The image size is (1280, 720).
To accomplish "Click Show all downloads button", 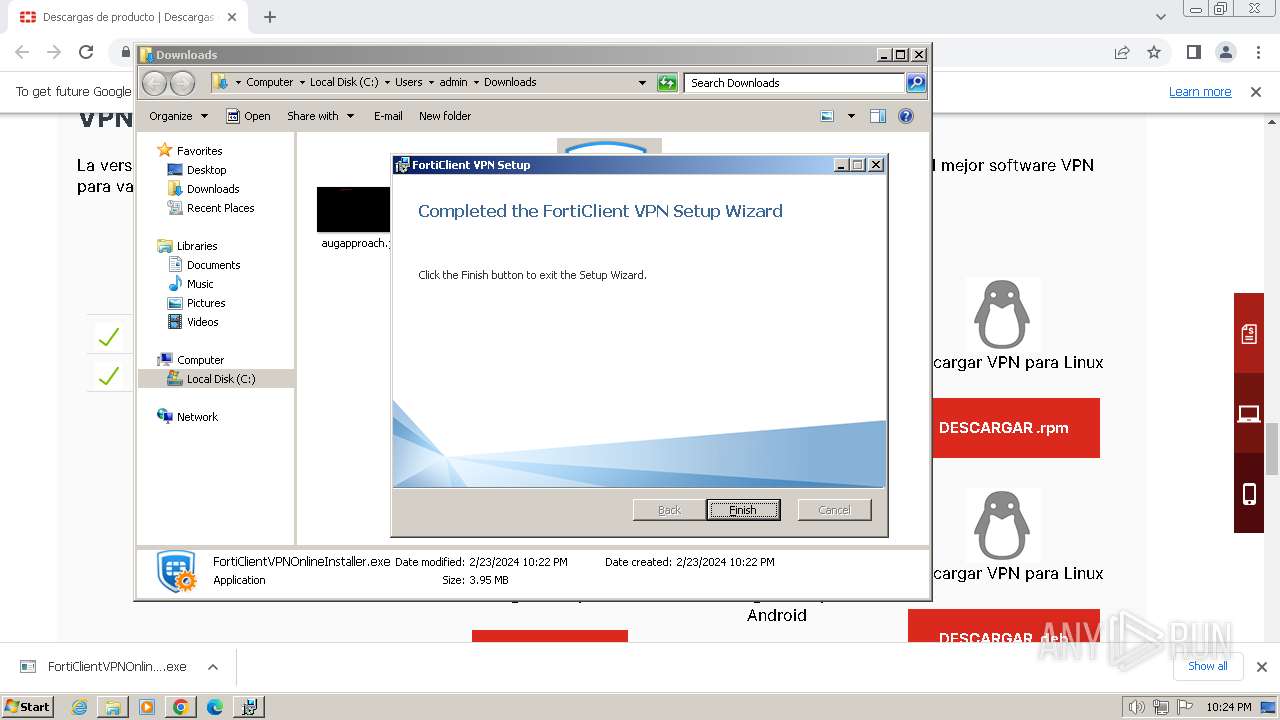I will pyautogui.click(x=1208, y=666).
